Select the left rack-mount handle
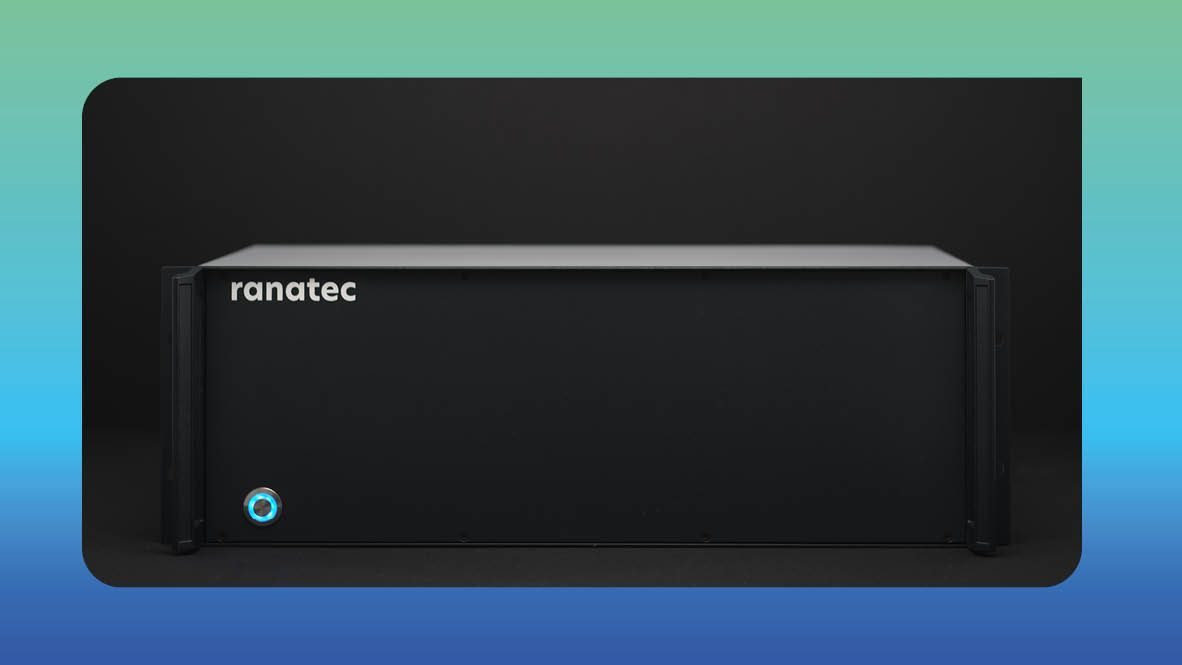1182x665 pixels. tap(185, 411)
